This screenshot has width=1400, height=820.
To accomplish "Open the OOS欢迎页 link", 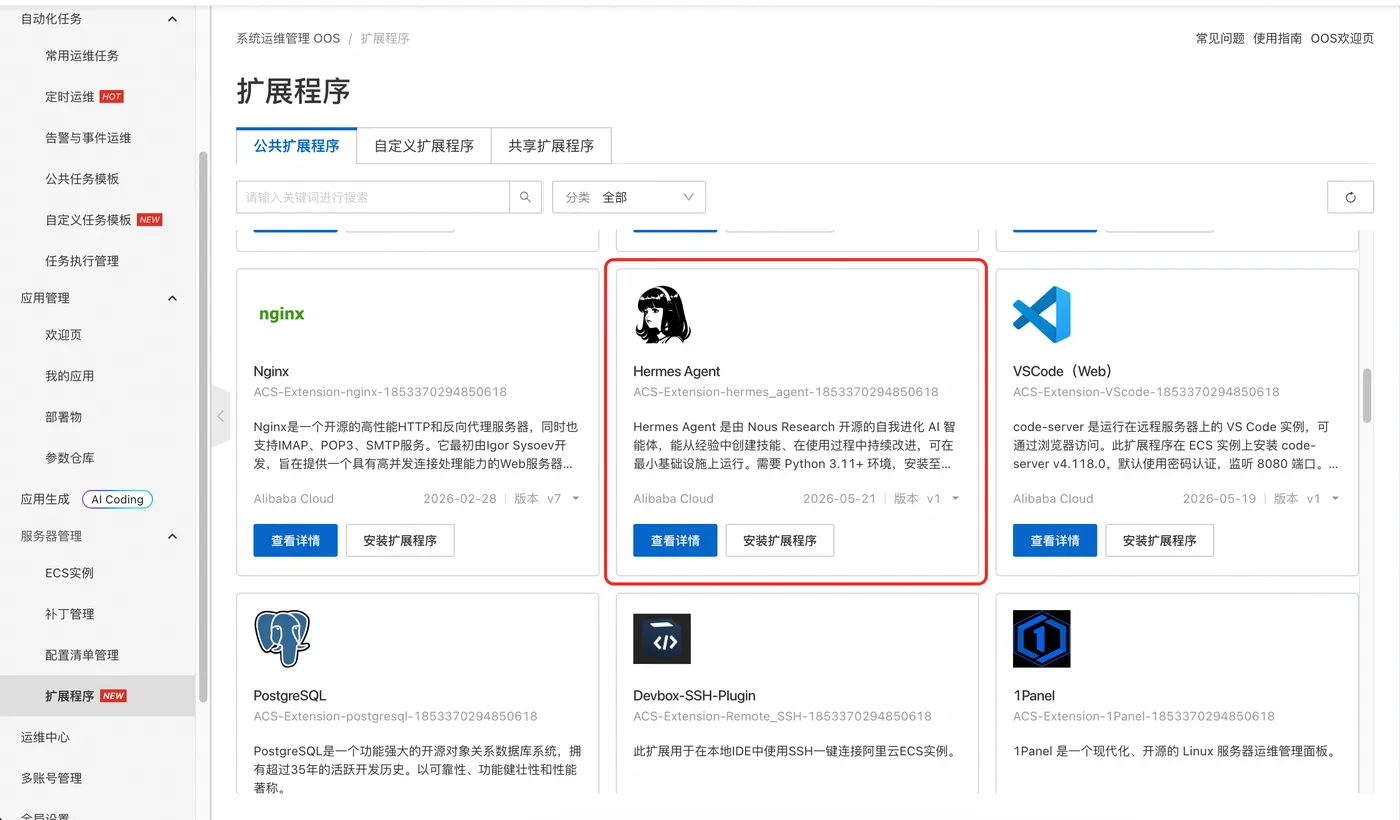I will tap(1342, 38).
